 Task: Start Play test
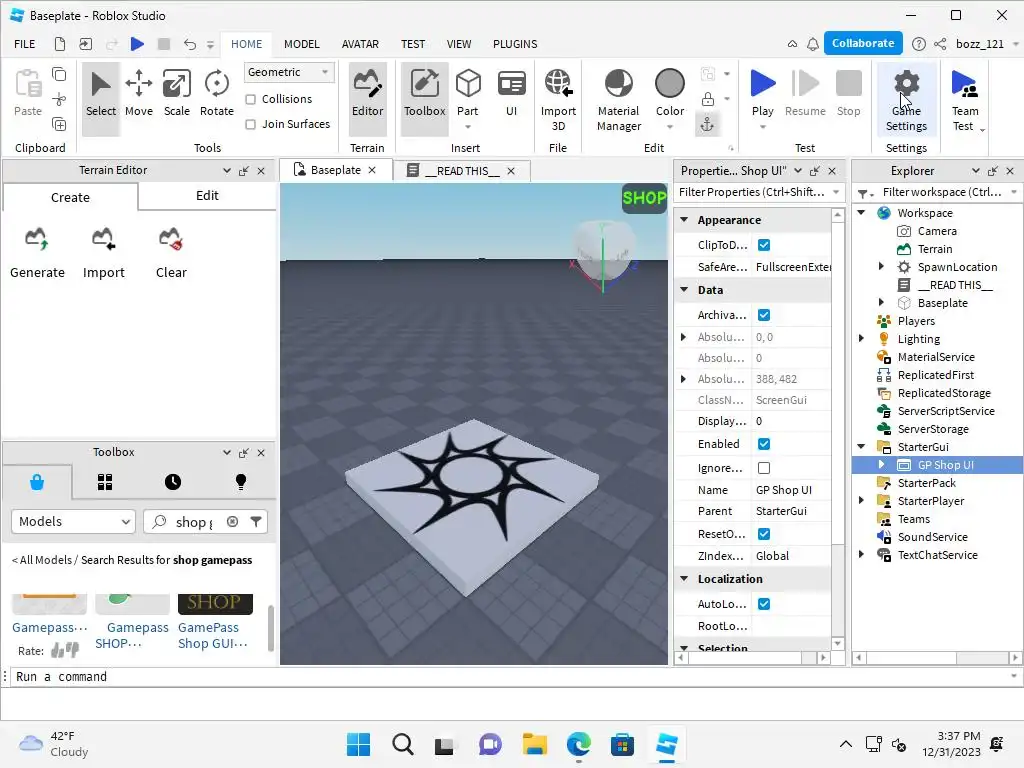tap(762, 93)
